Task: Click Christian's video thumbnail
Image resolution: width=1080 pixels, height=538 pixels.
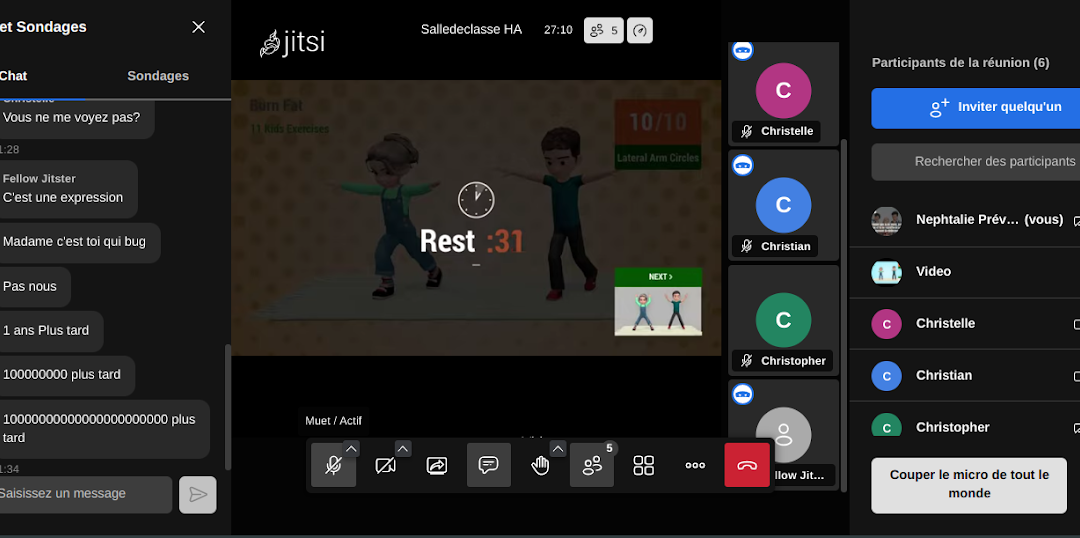Action: pos(783,205)
